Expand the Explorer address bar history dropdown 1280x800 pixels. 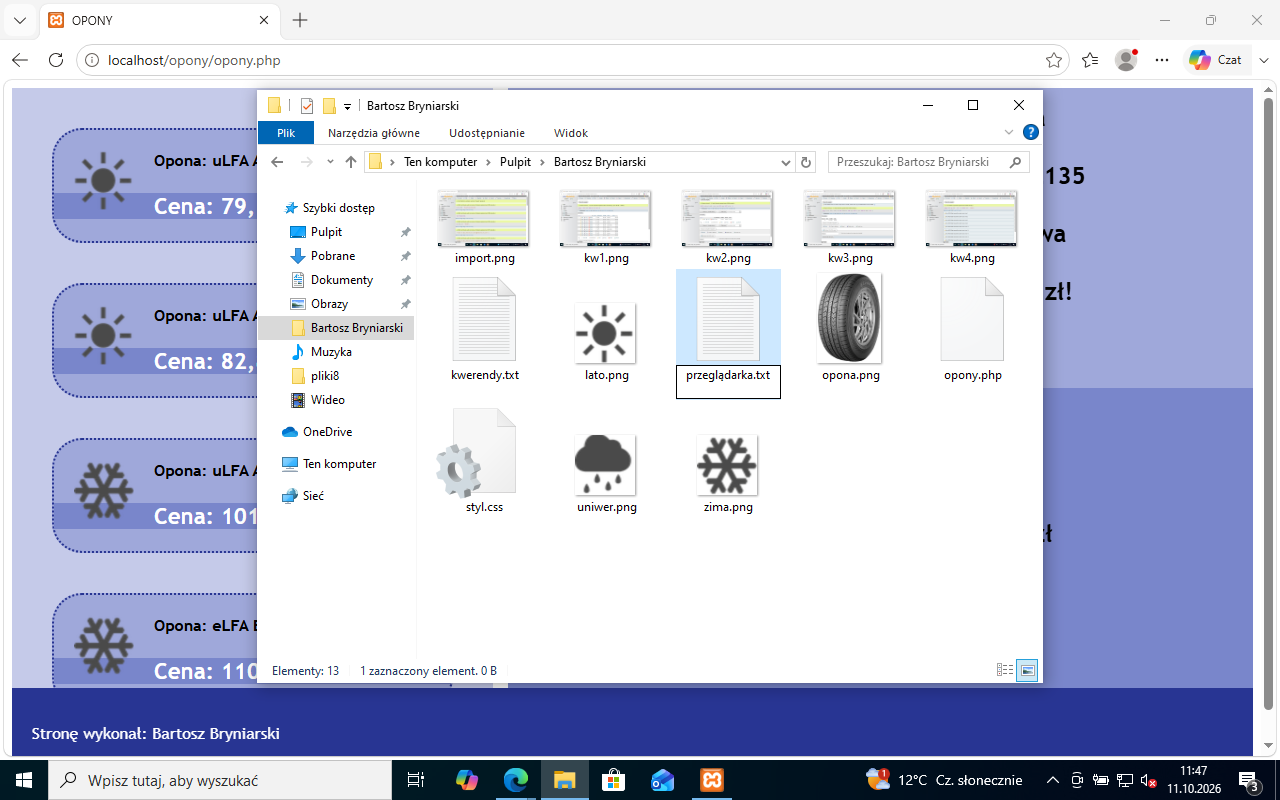point(786,162)
